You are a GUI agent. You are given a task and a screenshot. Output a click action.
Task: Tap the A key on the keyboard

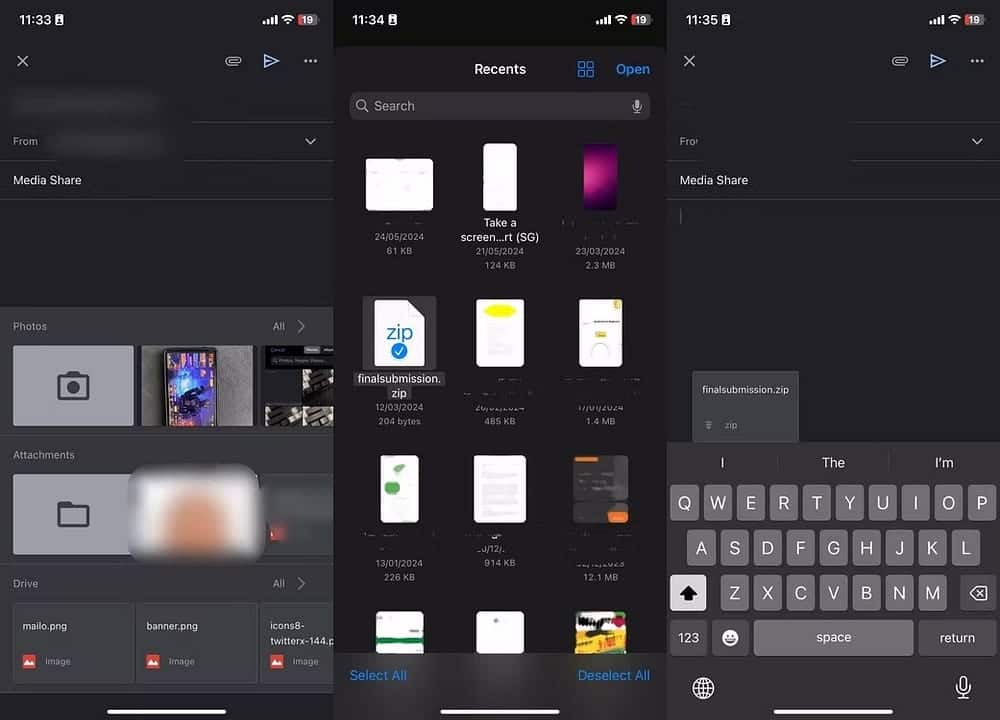click(702, 548)
